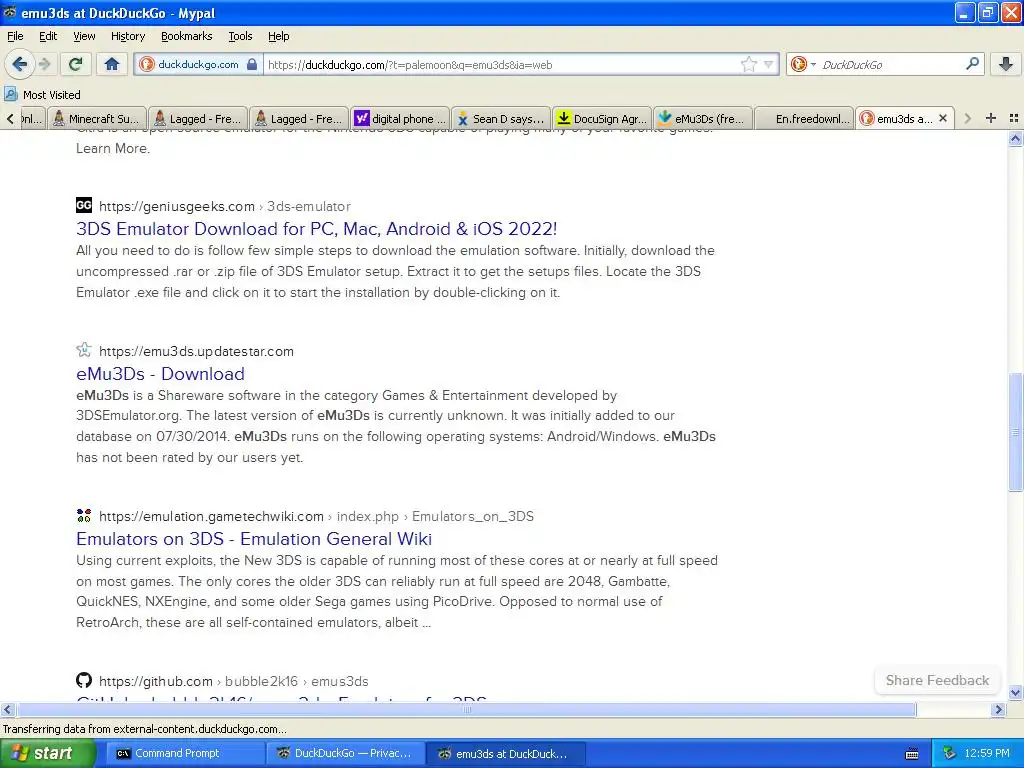Click the emu3ds at DuckDuck... taskbar button
The height and width of the screenshot is (768, 1024).
505,753
